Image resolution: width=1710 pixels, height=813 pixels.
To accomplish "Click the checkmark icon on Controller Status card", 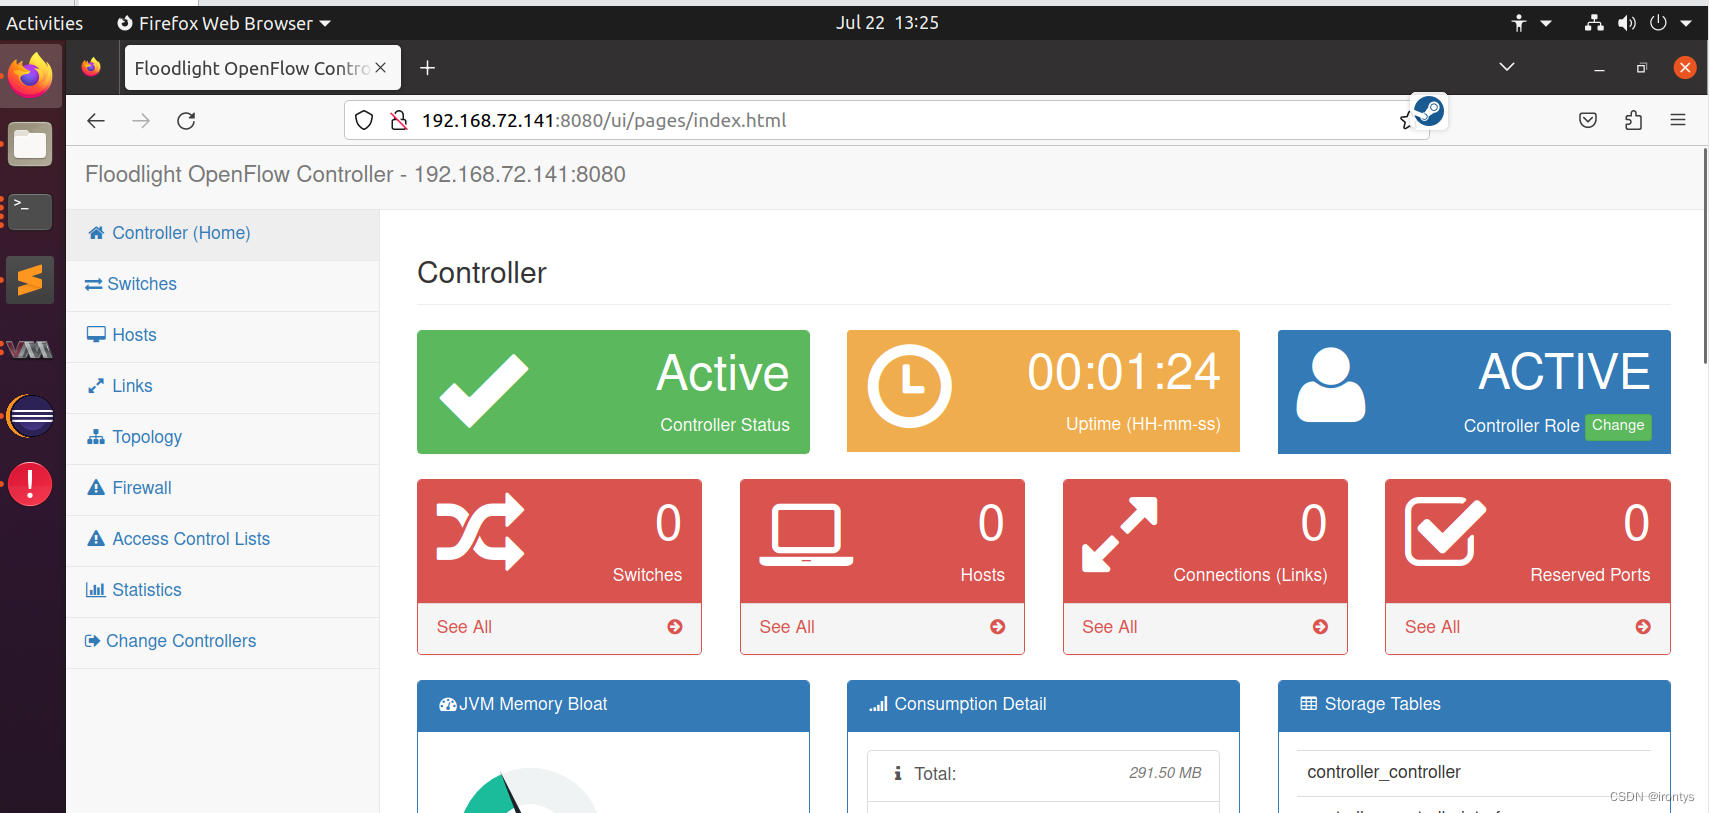I will 484,390.
